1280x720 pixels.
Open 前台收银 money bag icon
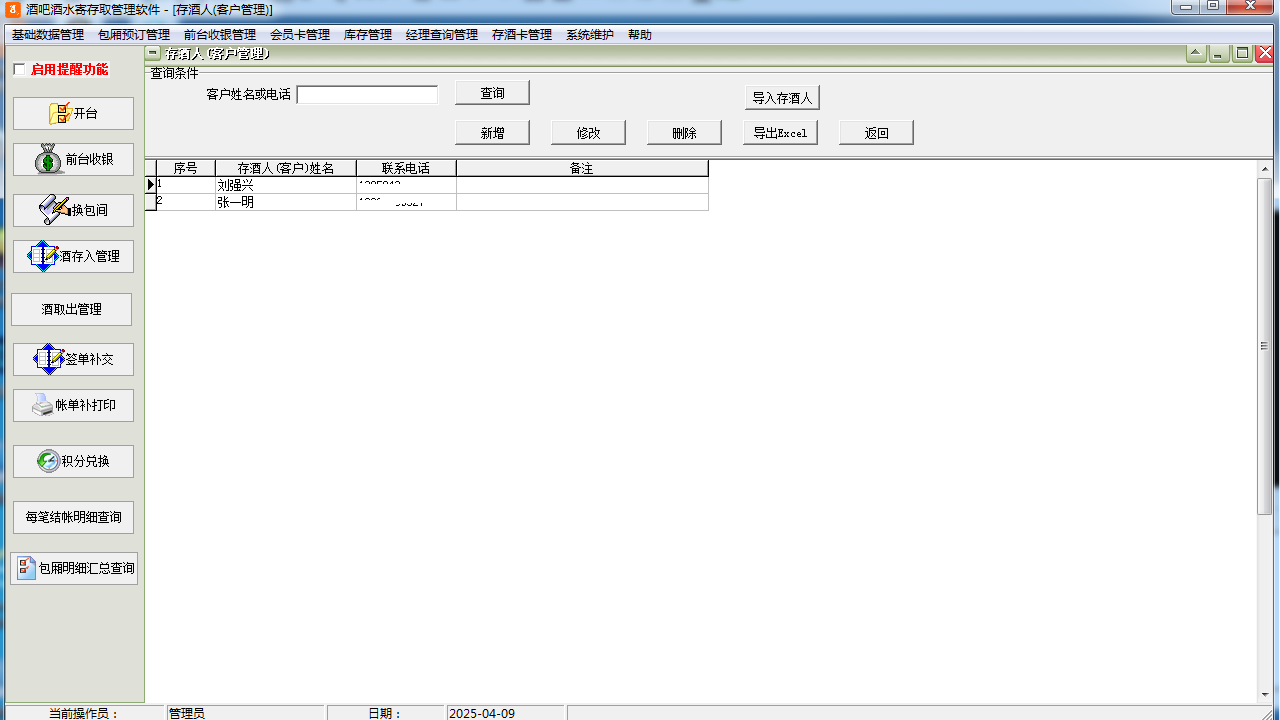coord(50,160)
